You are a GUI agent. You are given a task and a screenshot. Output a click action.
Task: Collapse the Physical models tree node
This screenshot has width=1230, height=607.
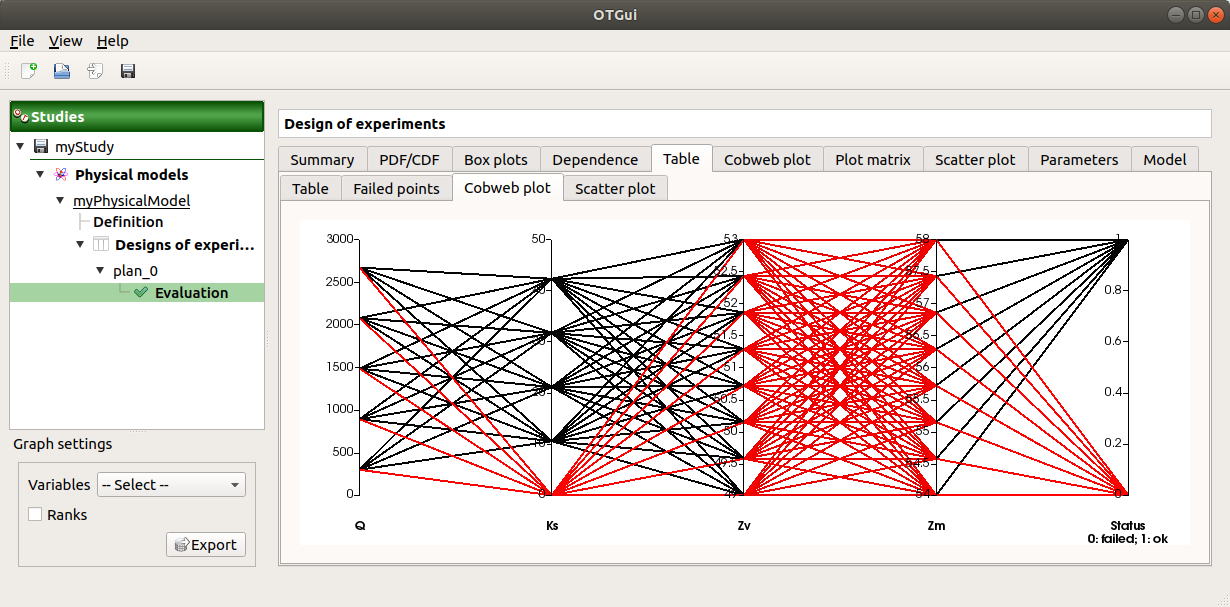click(x=40, y=175)
